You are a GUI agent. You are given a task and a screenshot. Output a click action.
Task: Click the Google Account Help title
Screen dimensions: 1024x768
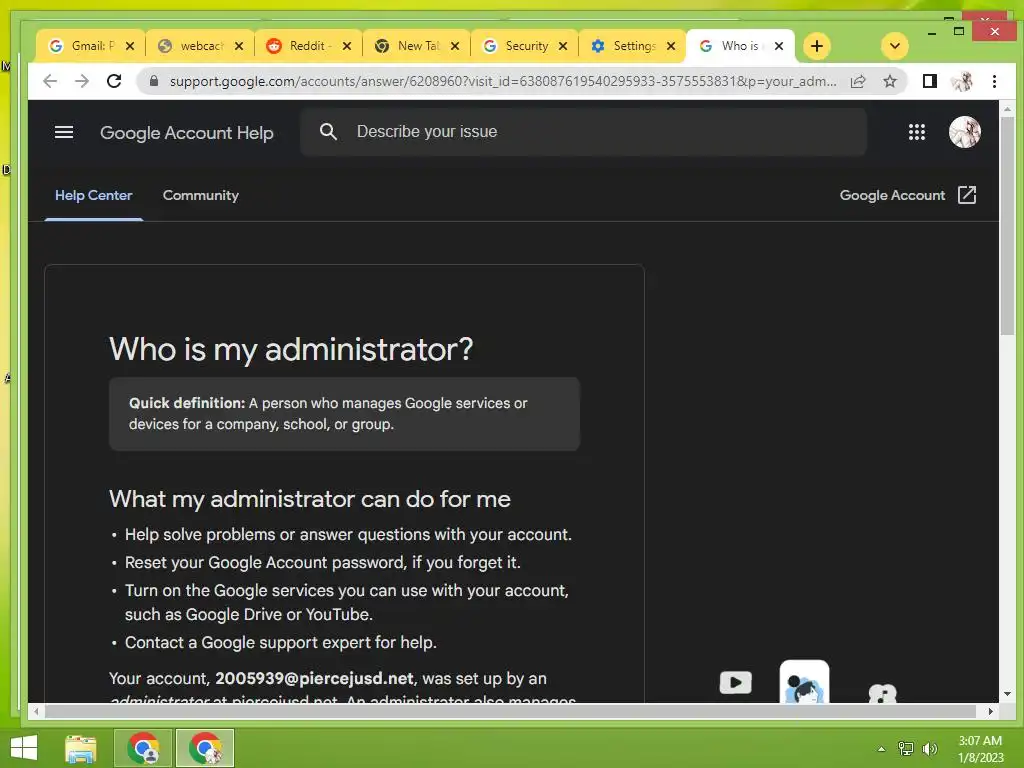click(x=187, y=133)
